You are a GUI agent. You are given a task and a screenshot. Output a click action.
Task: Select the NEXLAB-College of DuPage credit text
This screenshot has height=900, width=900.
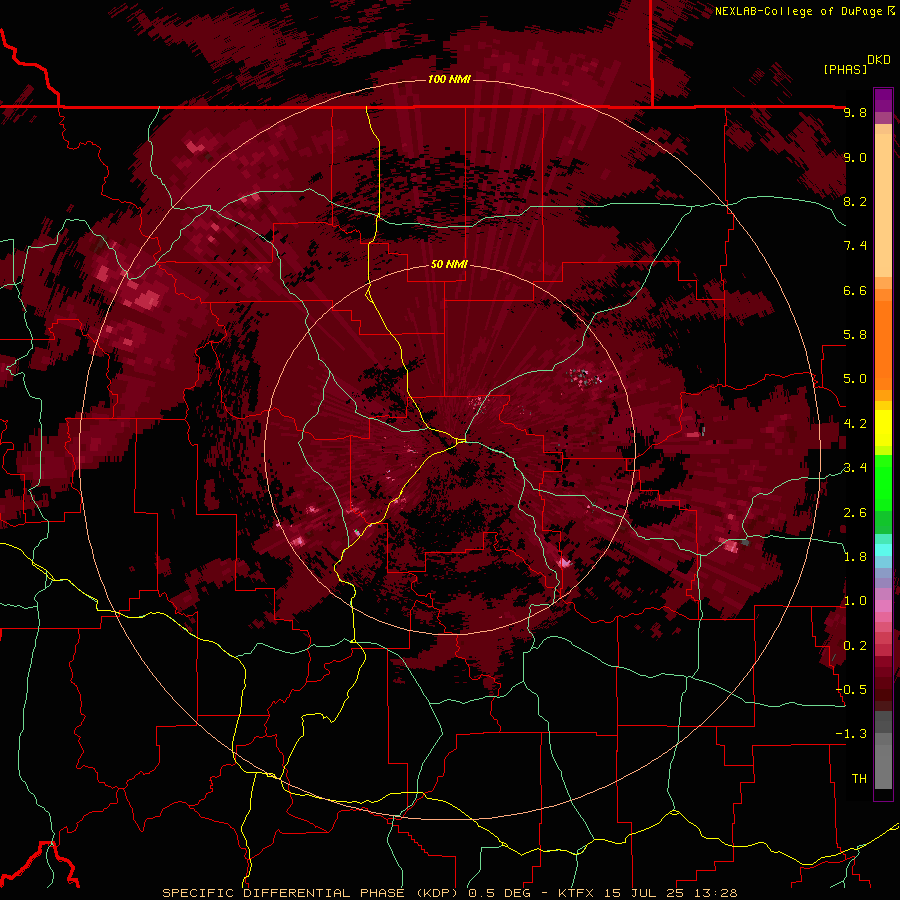(798, 11)
